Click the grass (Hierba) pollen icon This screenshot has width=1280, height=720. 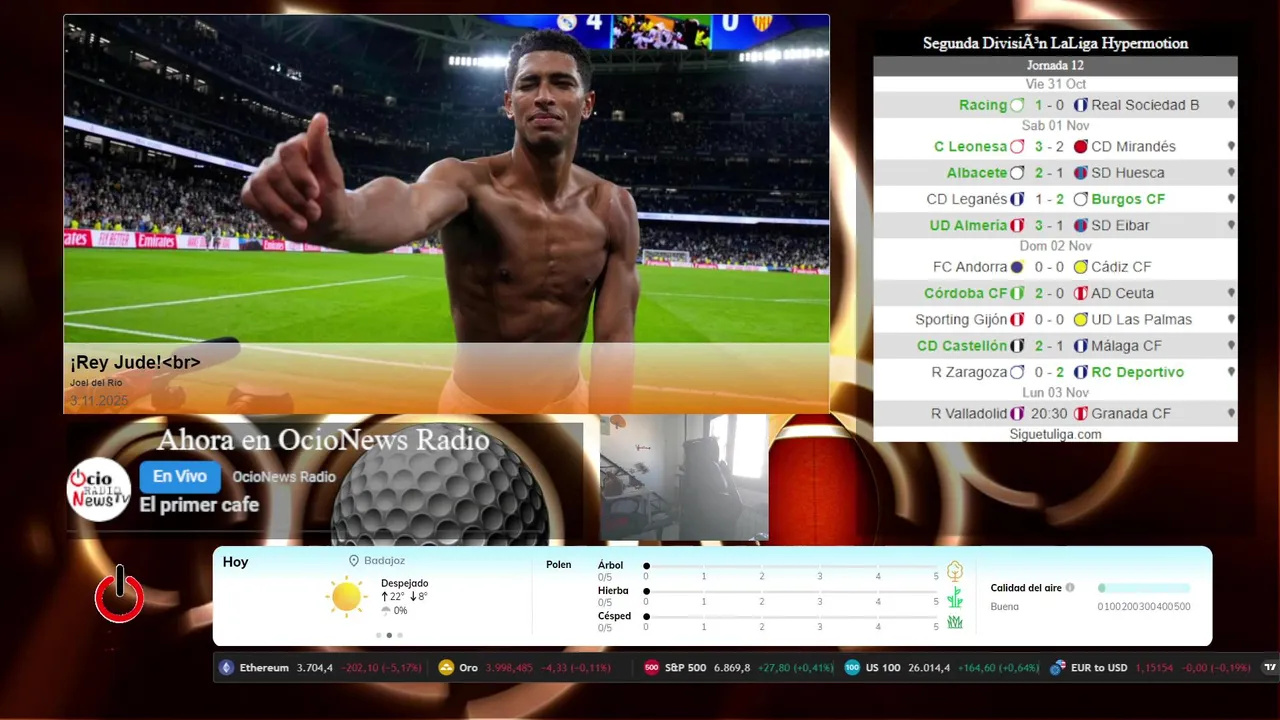pos(955,597)
